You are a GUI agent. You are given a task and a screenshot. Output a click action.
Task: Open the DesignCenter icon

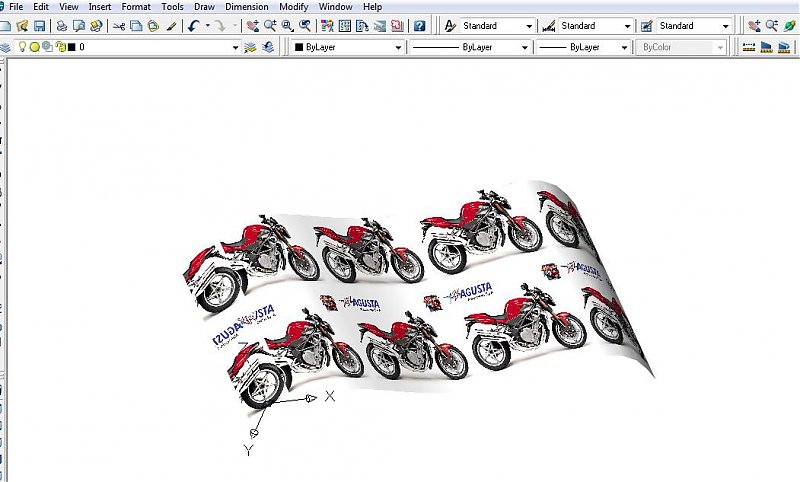point(345,26)
